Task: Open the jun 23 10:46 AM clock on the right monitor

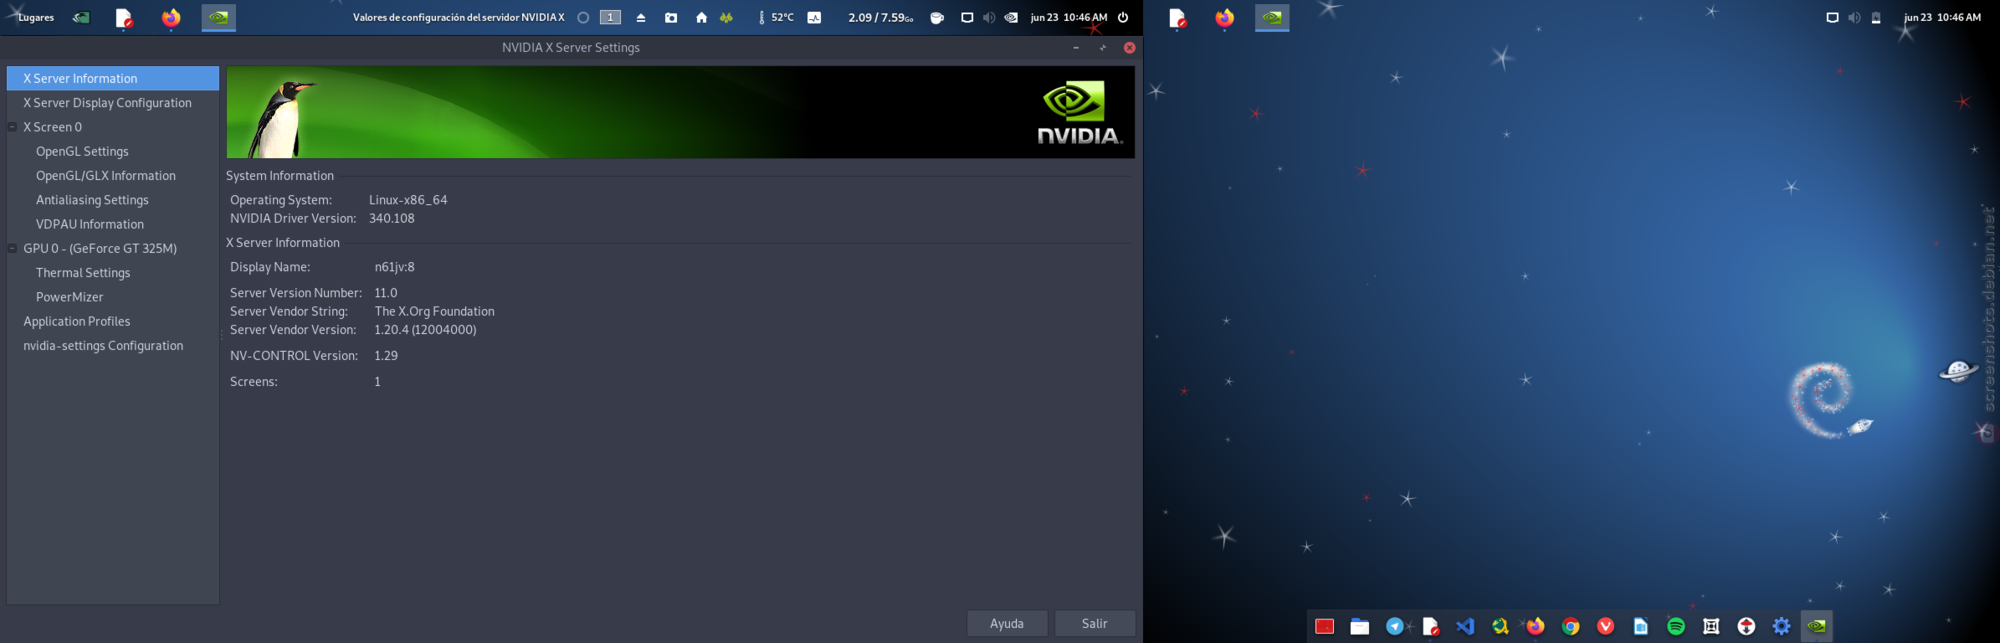Action: click(x=1942, y=17)
